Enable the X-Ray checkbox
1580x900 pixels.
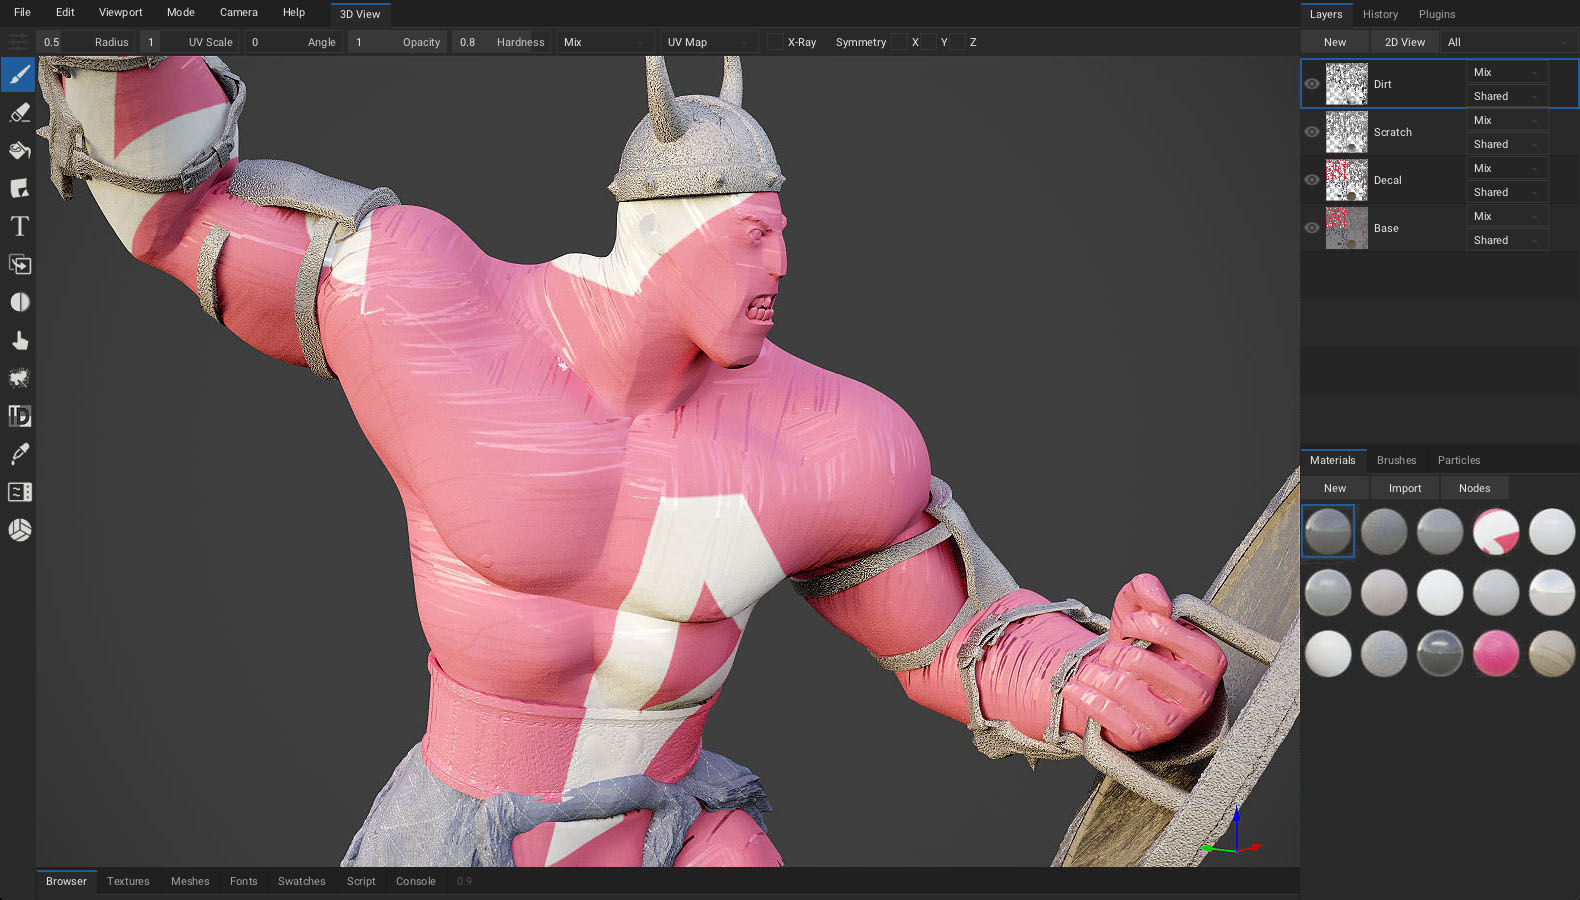[x=775, y=42]
